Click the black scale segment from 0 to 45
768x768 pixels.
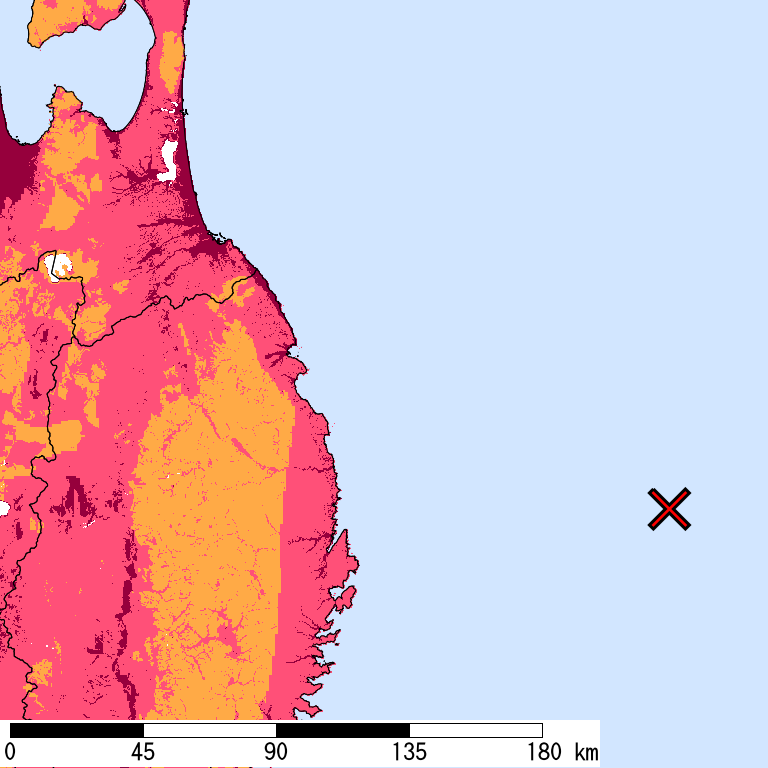(x=76, y=730)
